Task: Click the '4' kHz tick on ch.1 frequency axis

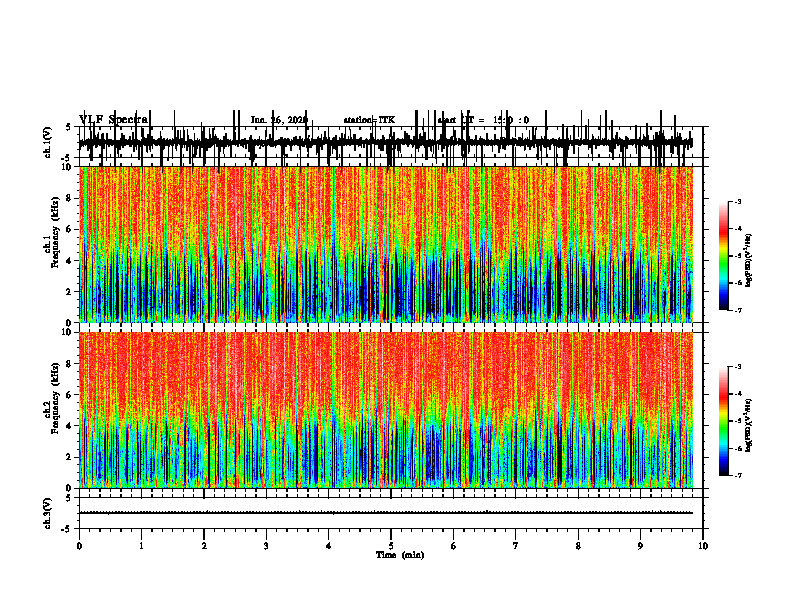Action: tap(70, 261)
